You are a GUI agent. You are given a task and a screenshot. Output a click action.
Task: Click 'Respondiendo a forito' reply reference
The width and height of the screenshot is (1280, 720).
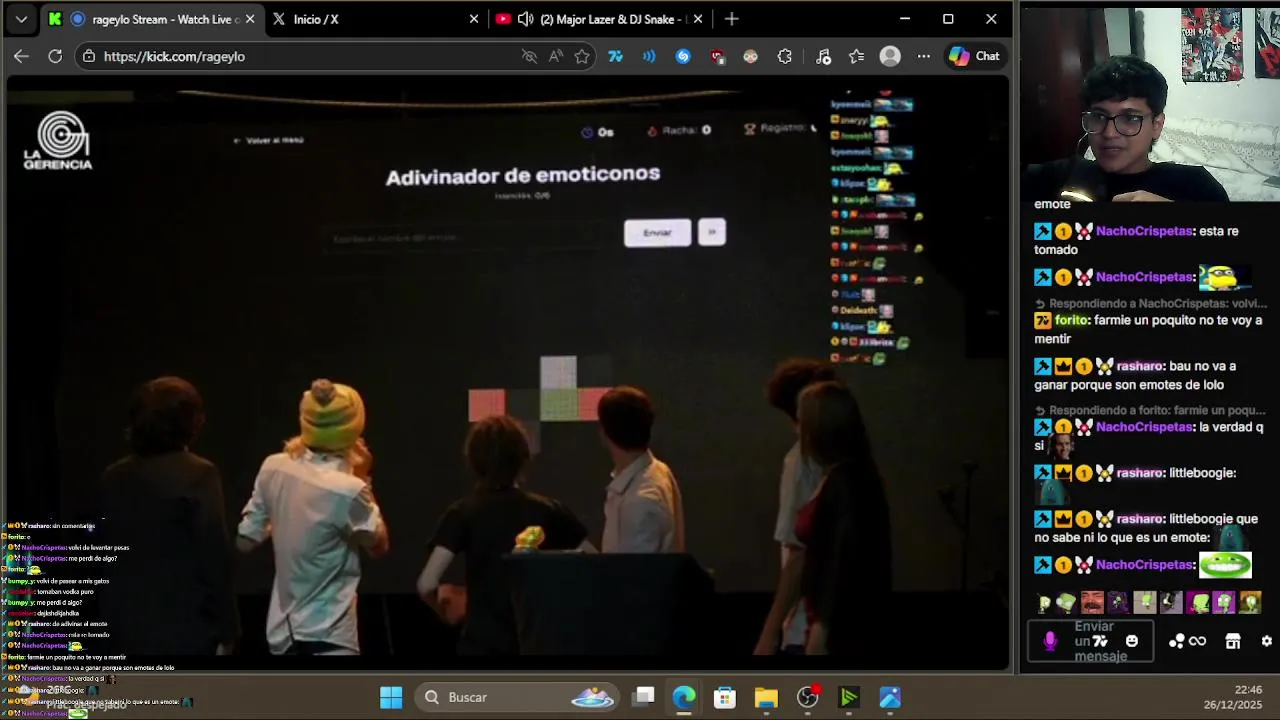click(x=1150, y=410)
